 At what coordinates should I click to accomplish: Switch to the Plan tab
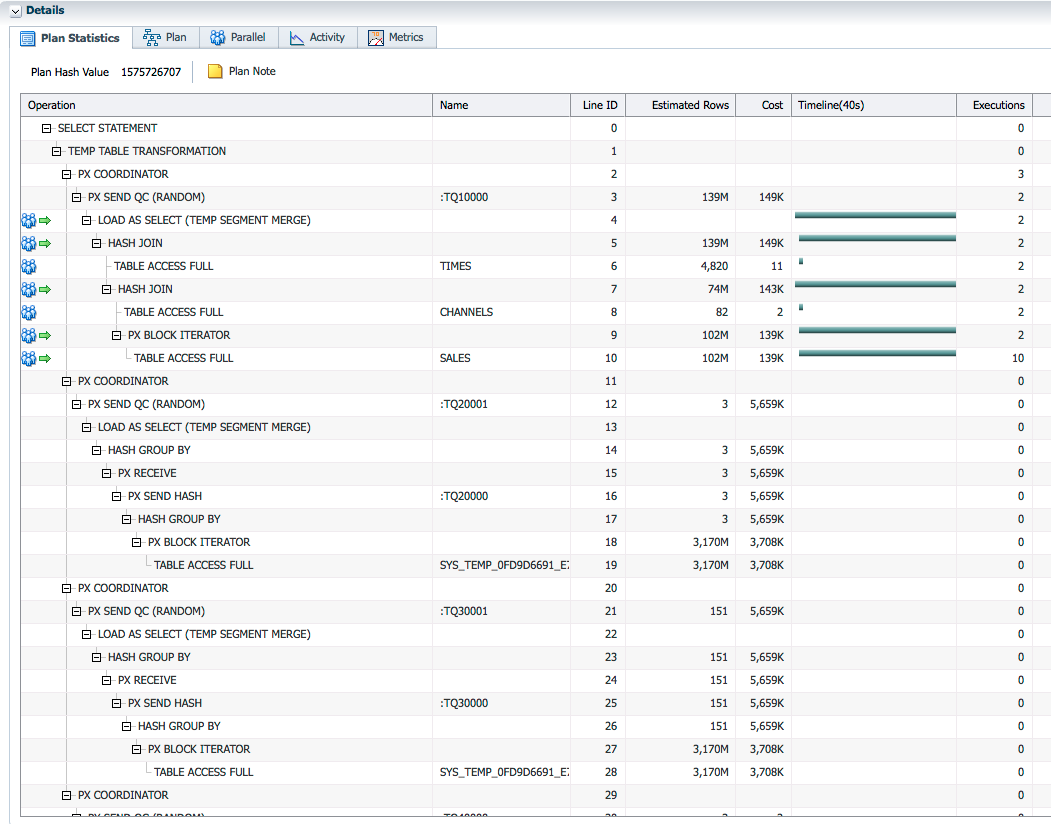[165, 38]
